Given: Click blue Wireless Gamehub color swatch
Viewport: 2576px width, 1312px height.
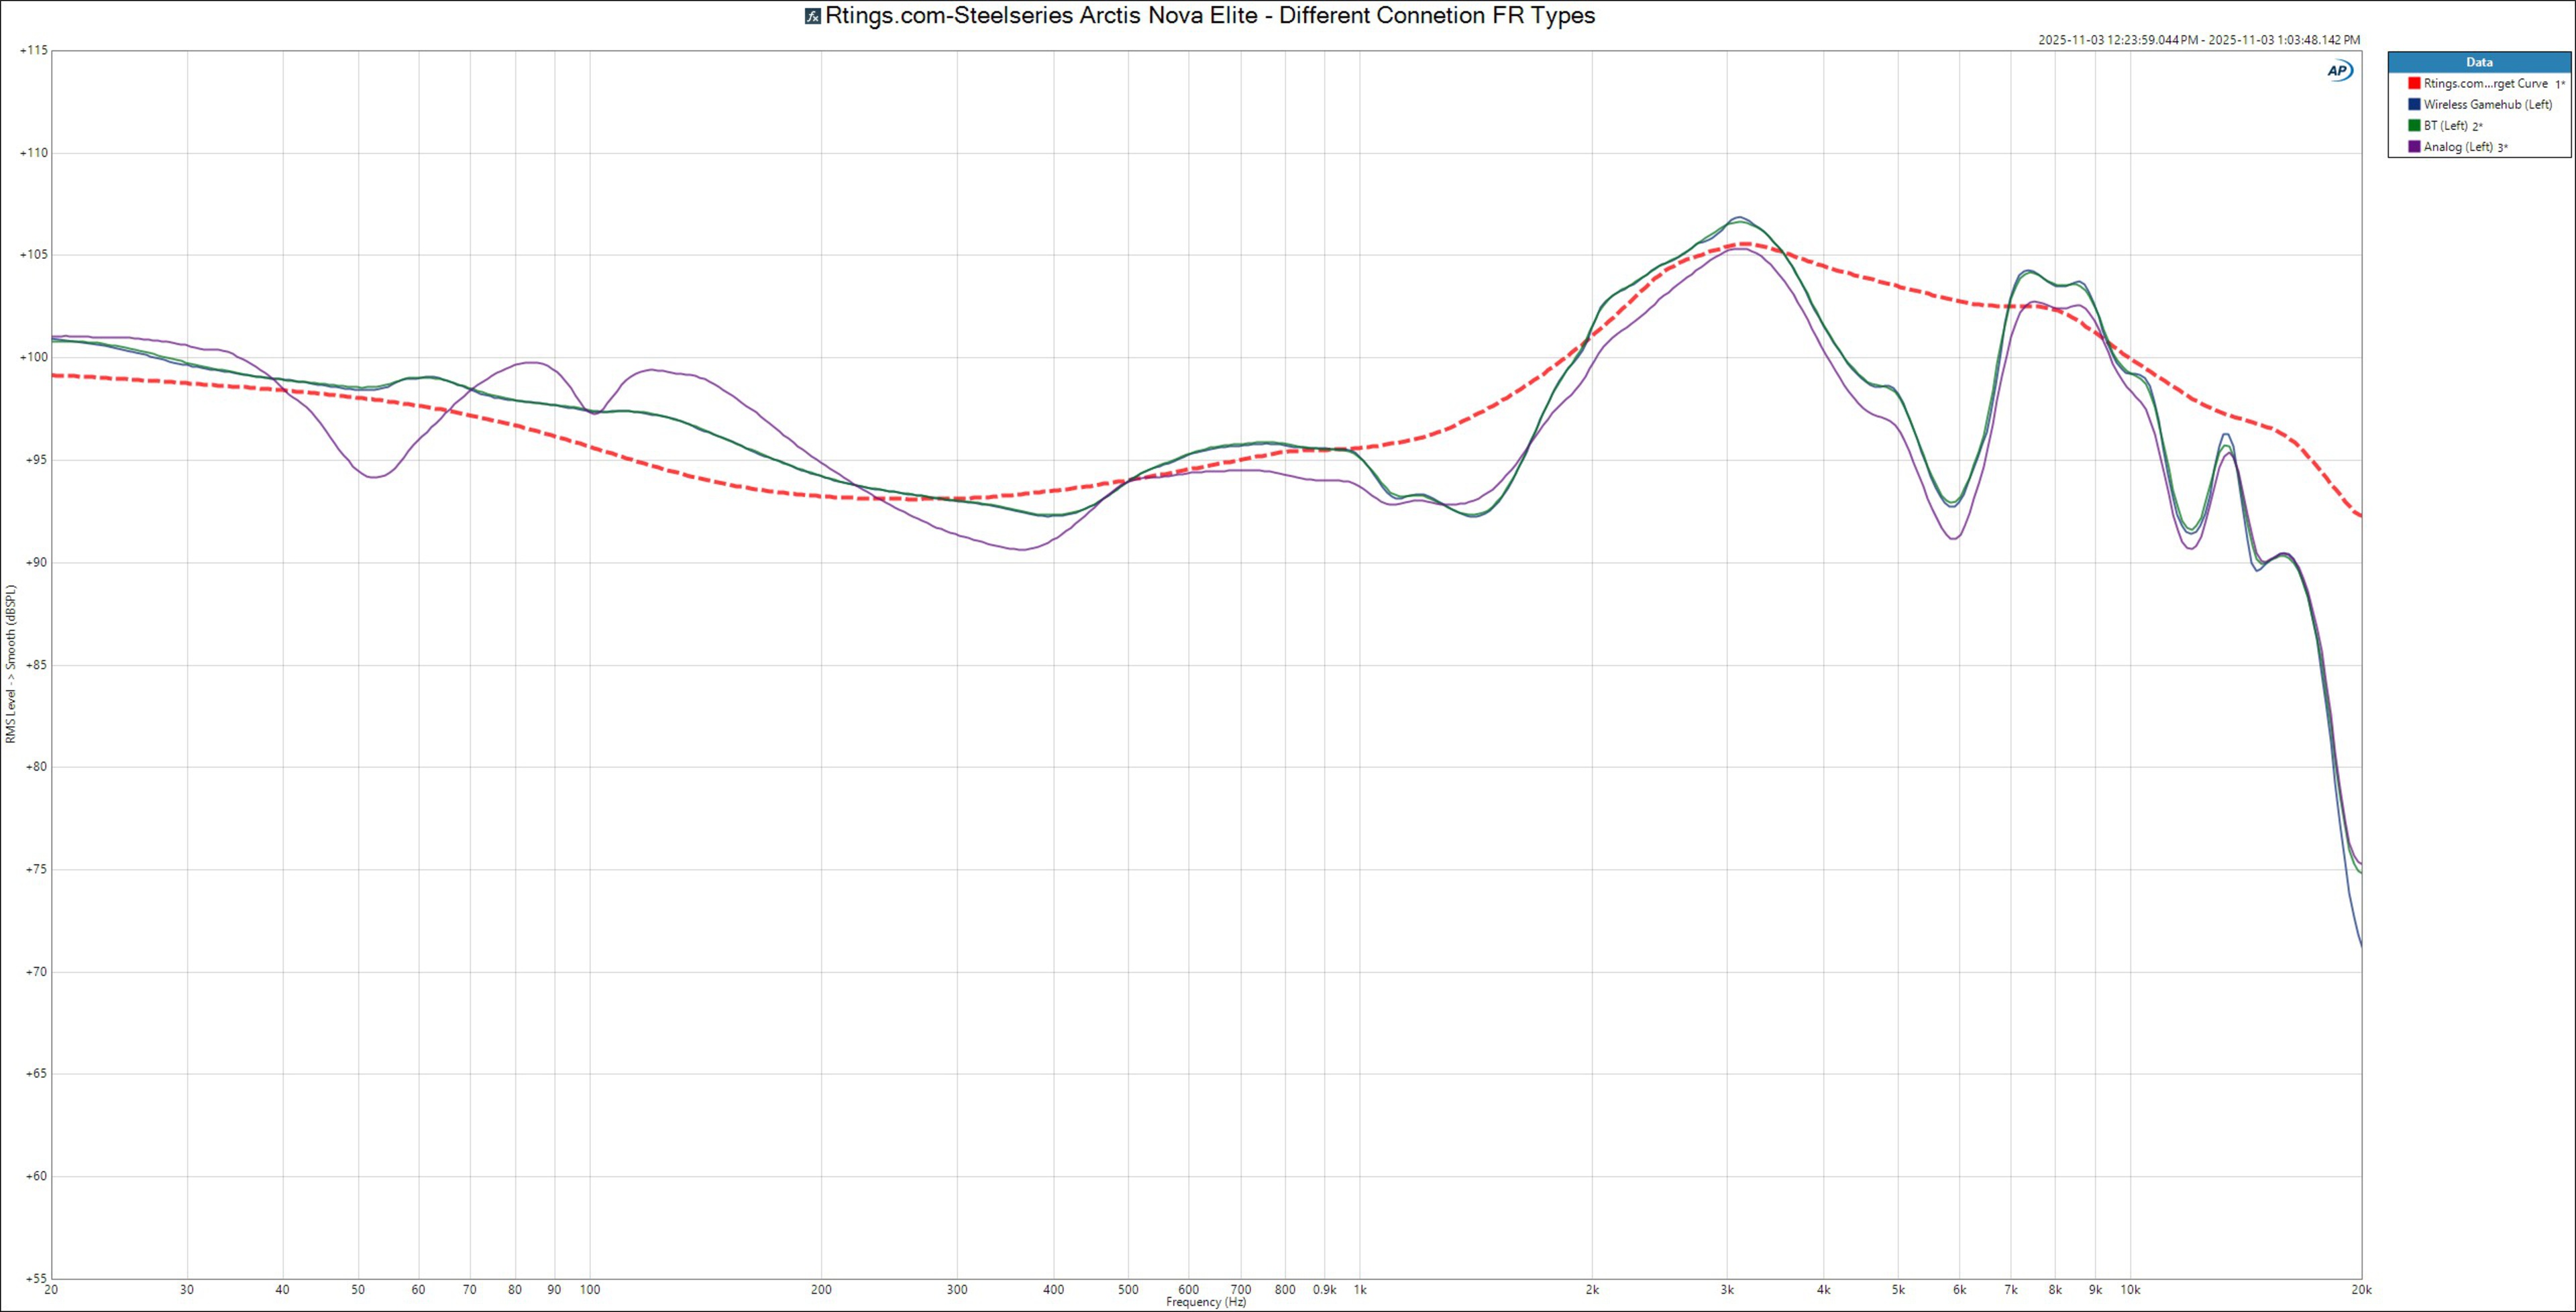Looking at the screenshot, I should coord(2414,105).
